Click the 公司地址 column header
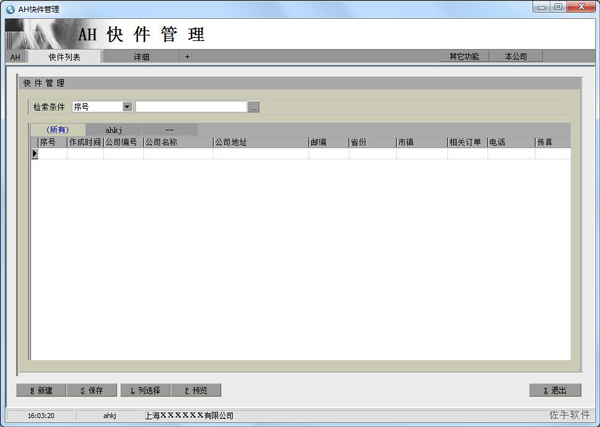Screen dimensions: 600x427 pyautogui.click(x=261, y=142)
